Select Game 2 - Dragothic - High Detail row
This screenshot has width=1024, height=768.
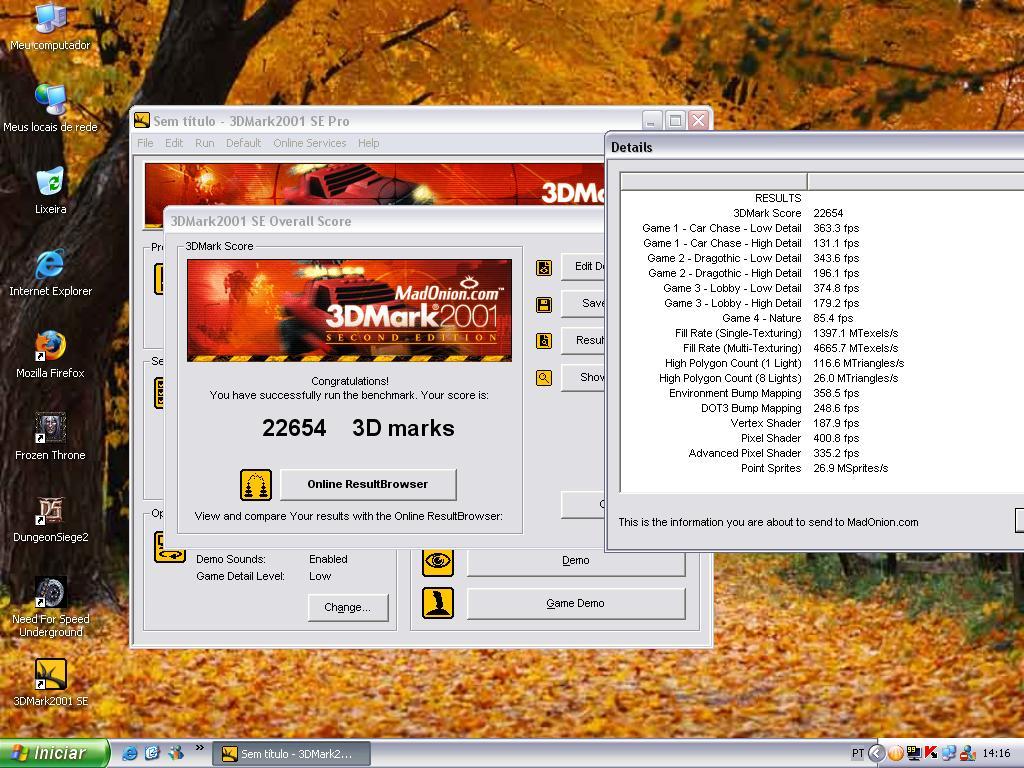(x=822, y=273)
